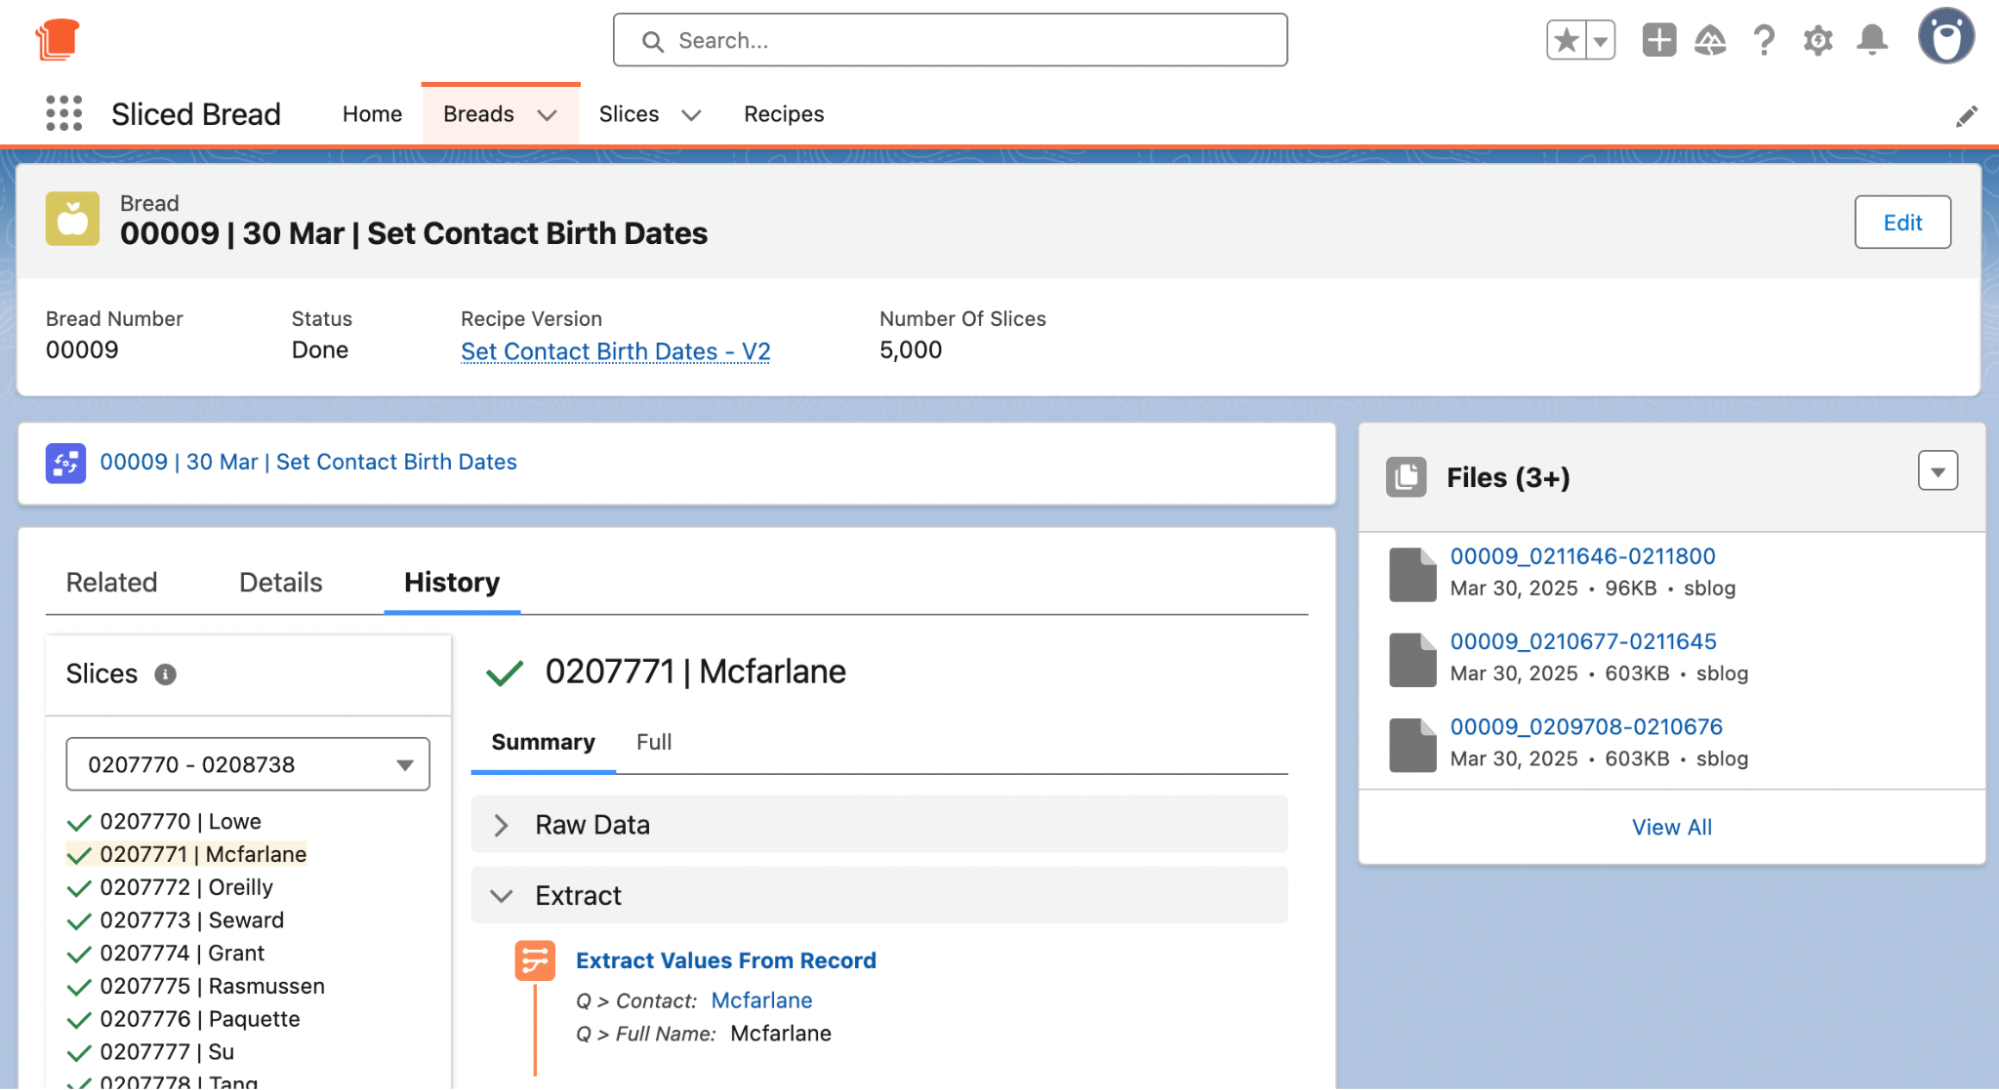Viewport: 1999px width, 1090px height.
Task: Open the Trailhead guidance icon
Action: click(1710, 41)
